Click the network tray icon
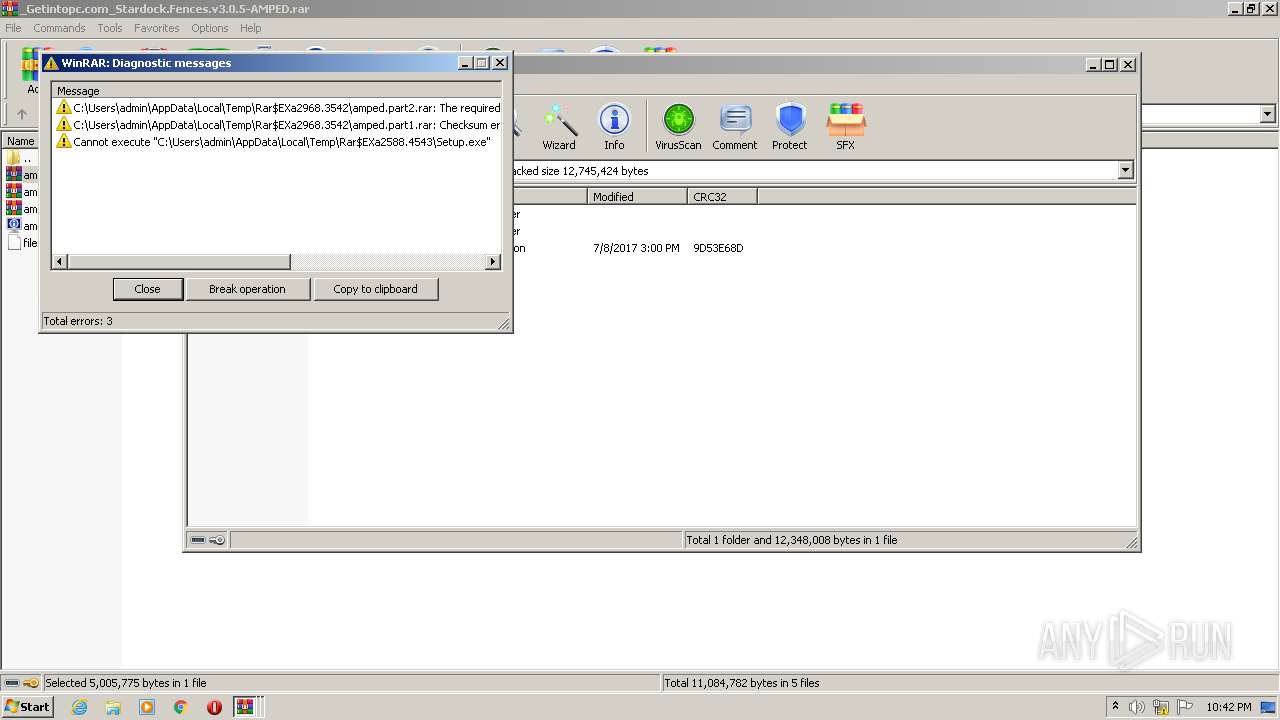Viewport: 1280px width, 720px height. click(1161, 707)
